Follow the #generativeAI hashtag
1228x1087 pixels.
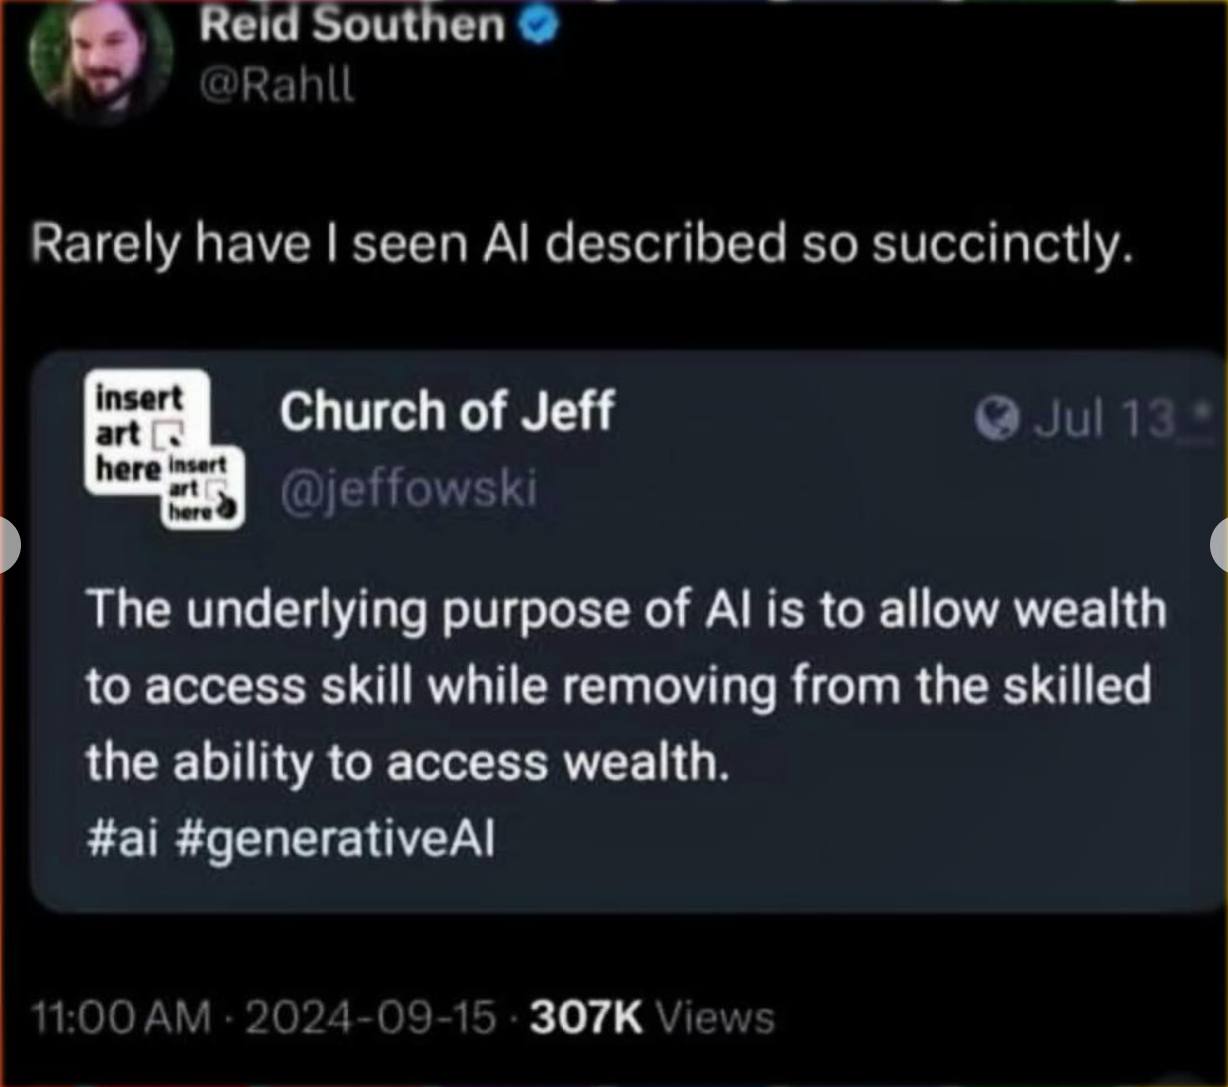(x=334, y=839)
